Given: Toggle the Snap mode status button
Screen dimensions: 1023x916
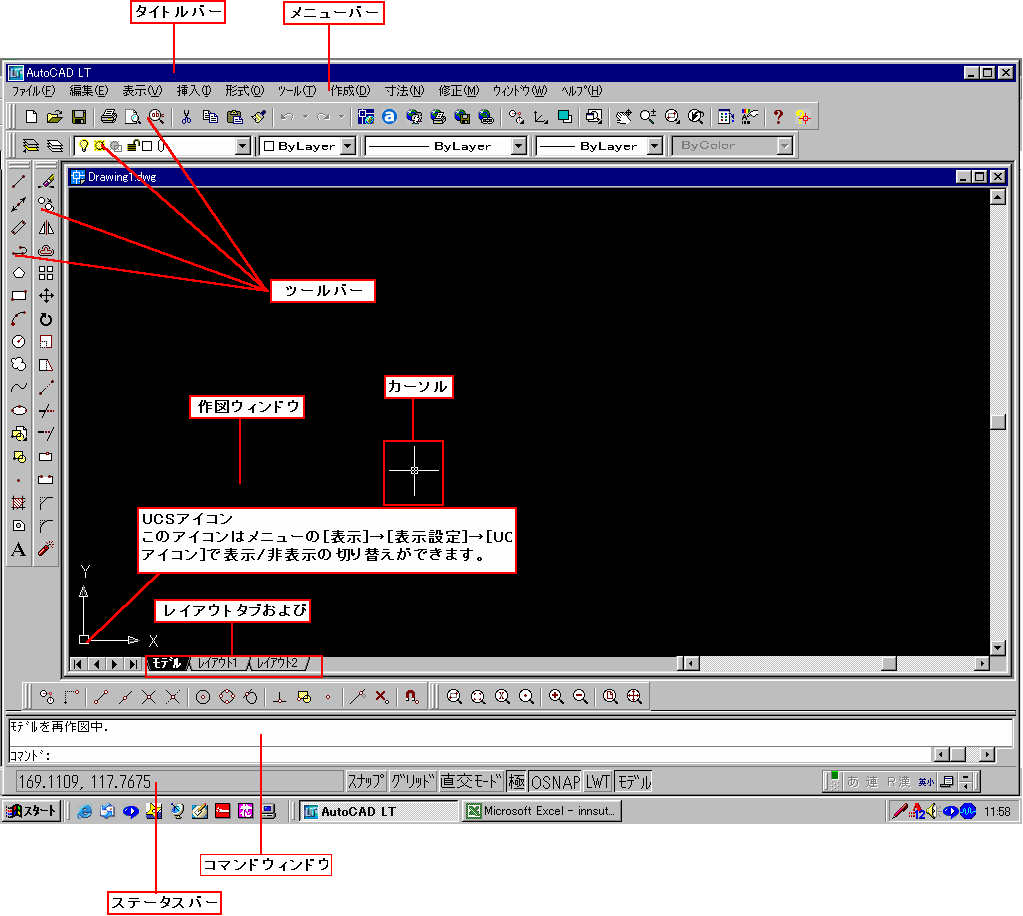Looking at the screenshot, I should 366,781.
